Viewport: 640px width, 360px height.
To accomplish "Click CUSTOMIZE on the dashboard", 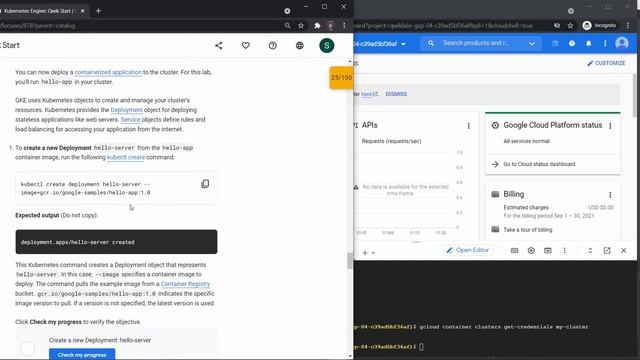I will [x=606, y=63].
